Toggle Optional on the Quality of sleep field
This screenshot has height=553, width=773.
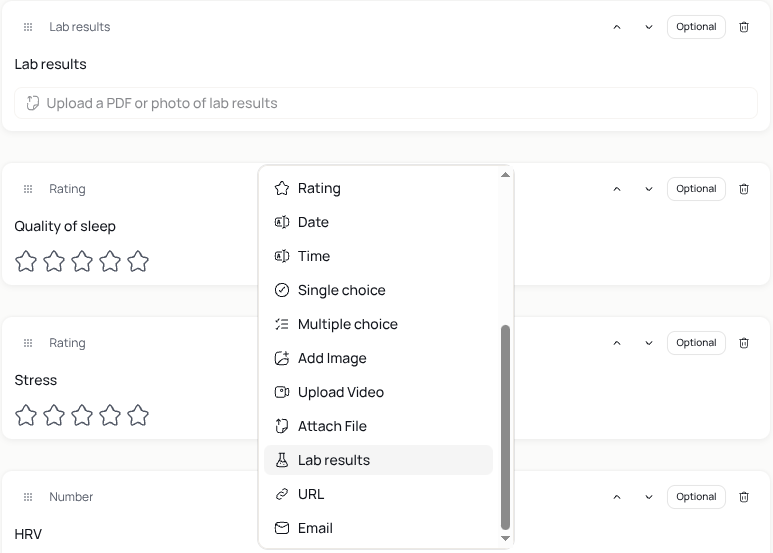(x=696, y=189)
